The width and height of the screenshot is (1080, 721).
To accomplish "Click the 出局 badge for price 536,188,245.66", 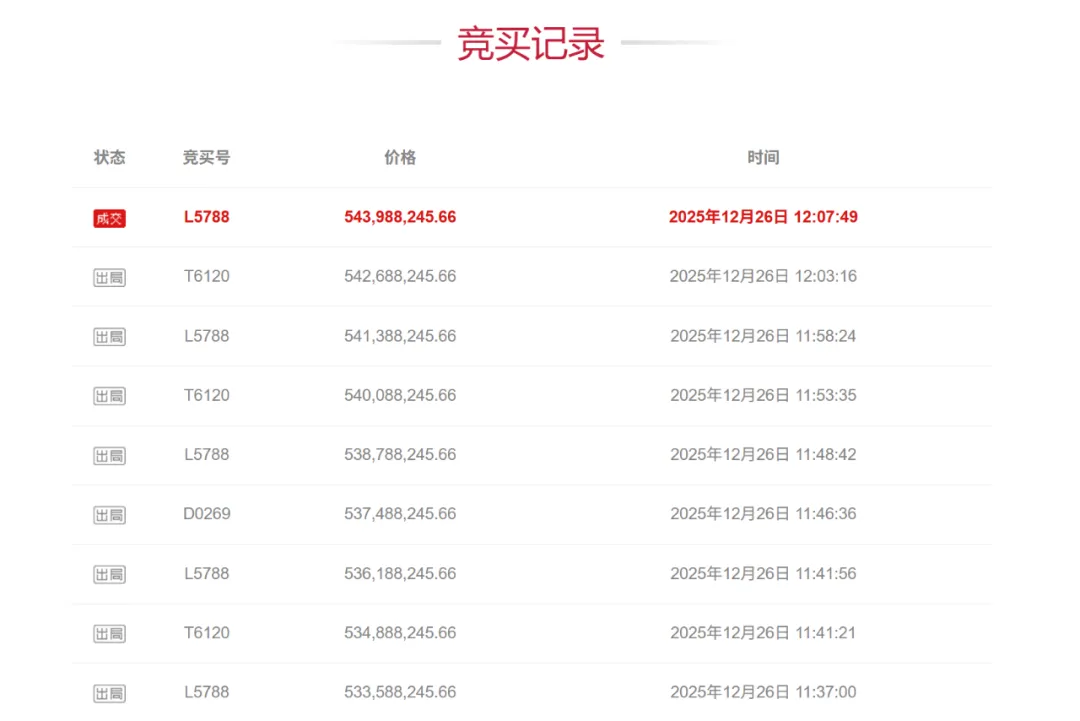I will click(110, 574).
